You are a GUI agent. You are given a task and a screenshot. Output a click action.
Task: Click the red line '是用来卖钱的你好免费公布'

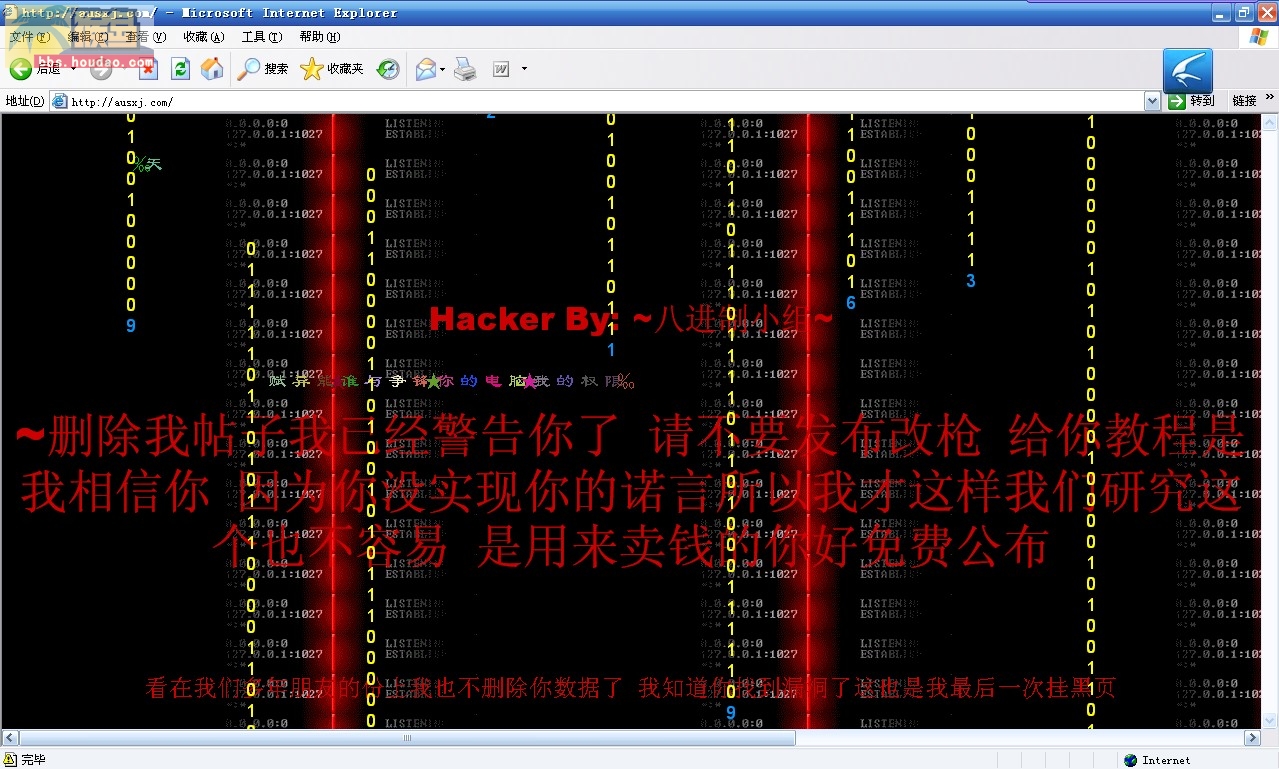coord(761,546)
